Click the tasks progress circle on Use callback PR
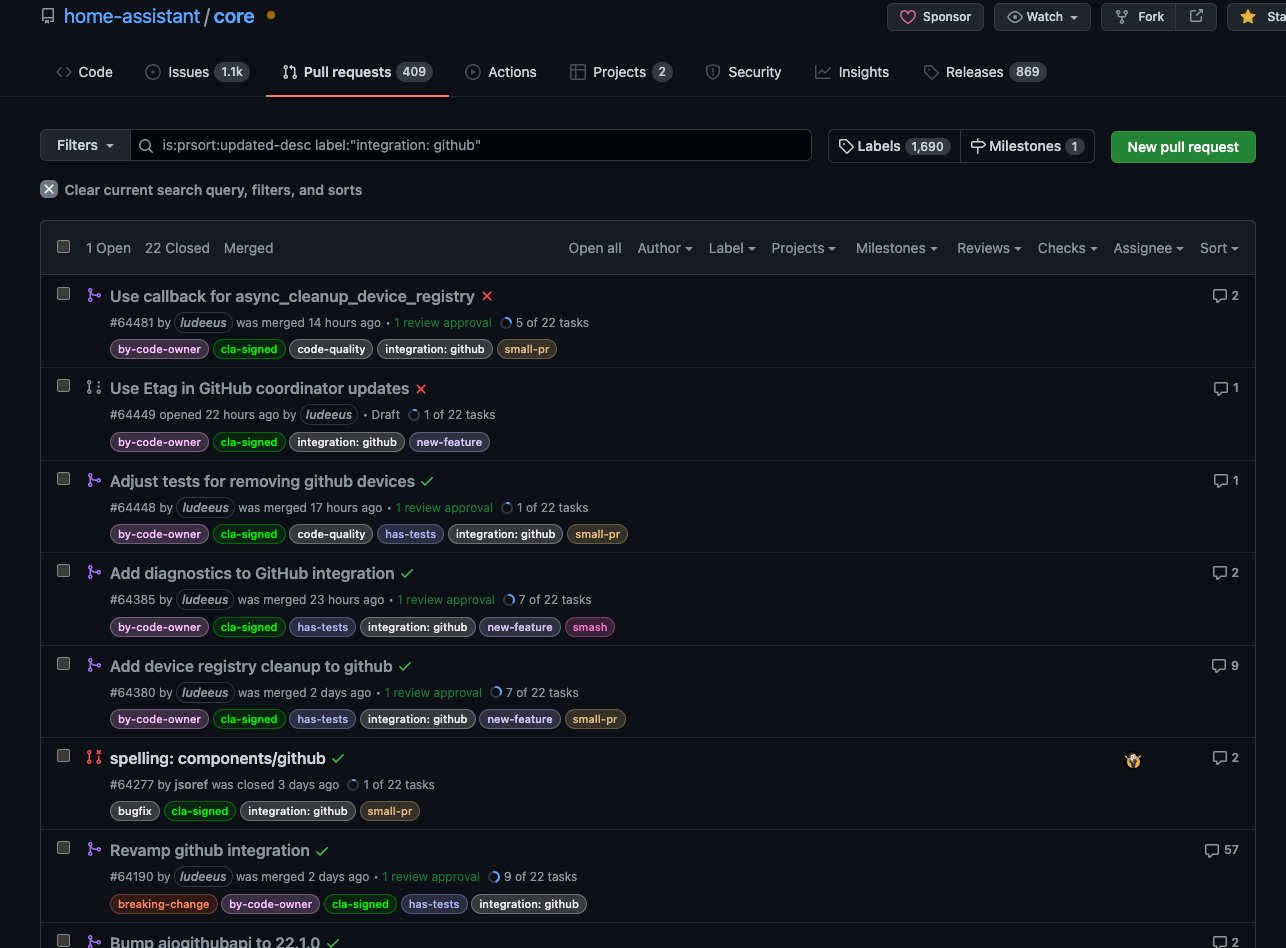 click(506, 323)
